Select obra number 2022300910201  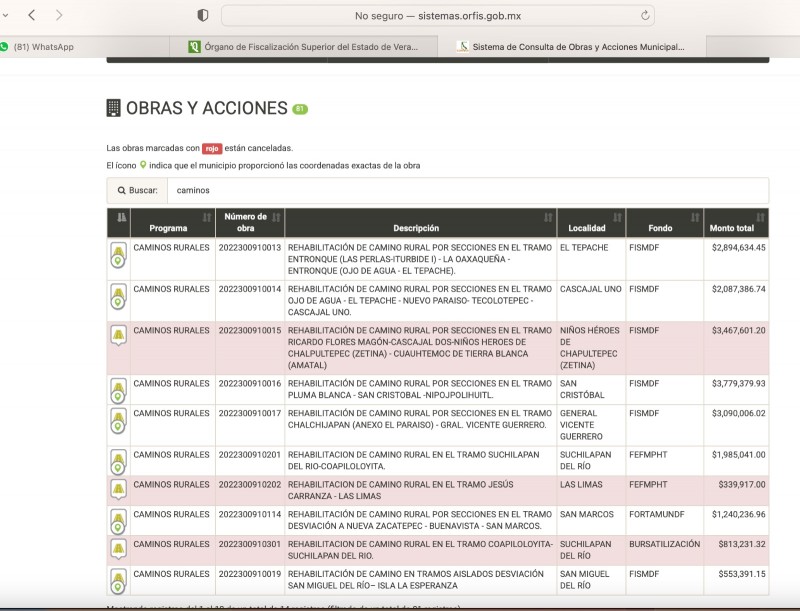coord(250,454)
